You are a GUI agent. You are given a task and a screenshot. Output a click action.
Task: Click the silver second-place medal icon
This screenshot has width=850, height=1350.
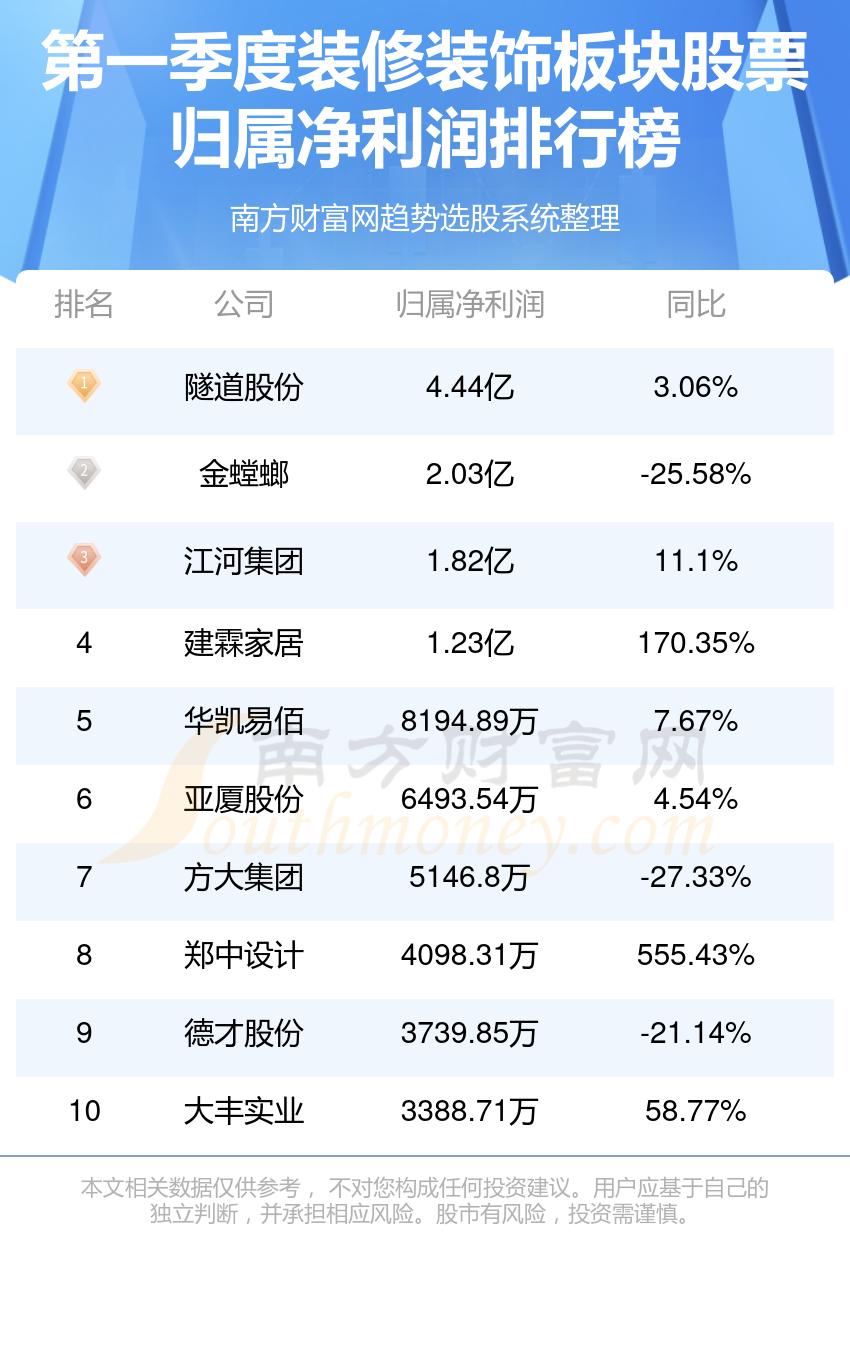tap(84, 472)
